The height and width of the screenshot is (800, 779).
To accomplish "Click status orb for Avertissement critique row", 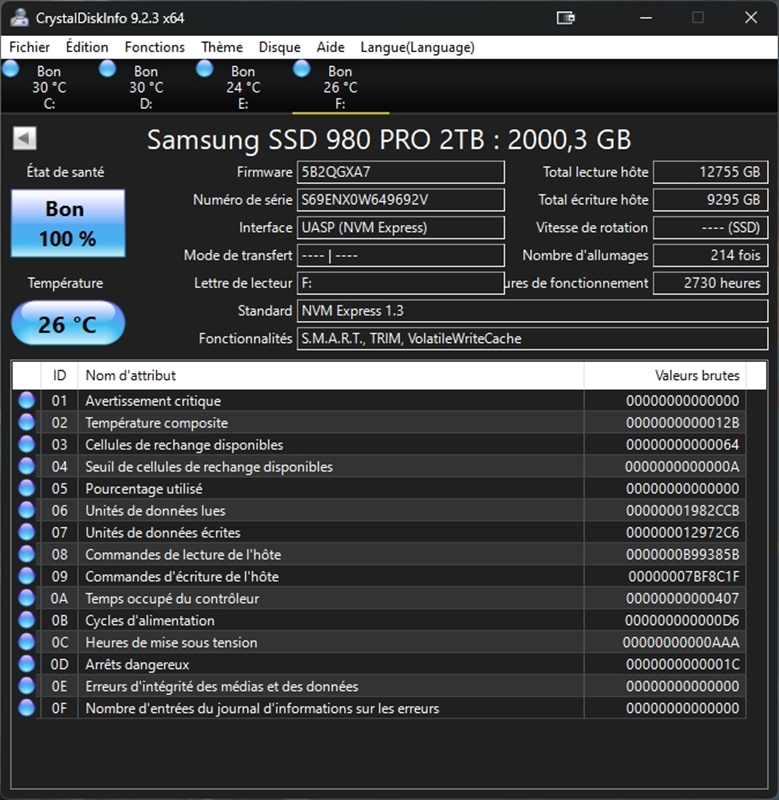I will [x=26, y=401].
